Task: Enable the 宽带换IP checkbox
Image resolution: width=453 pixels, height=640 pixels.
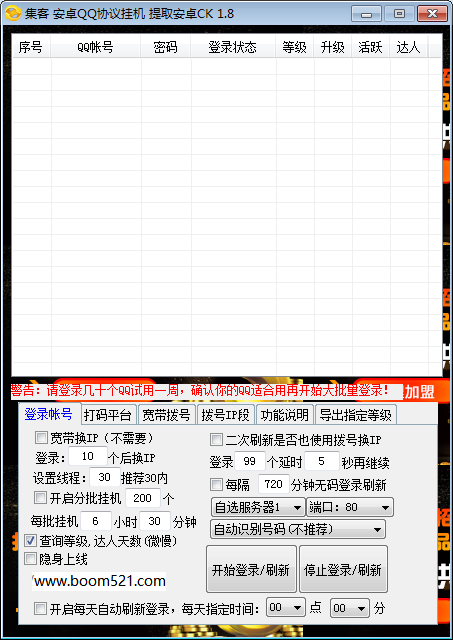Action: 41,438
